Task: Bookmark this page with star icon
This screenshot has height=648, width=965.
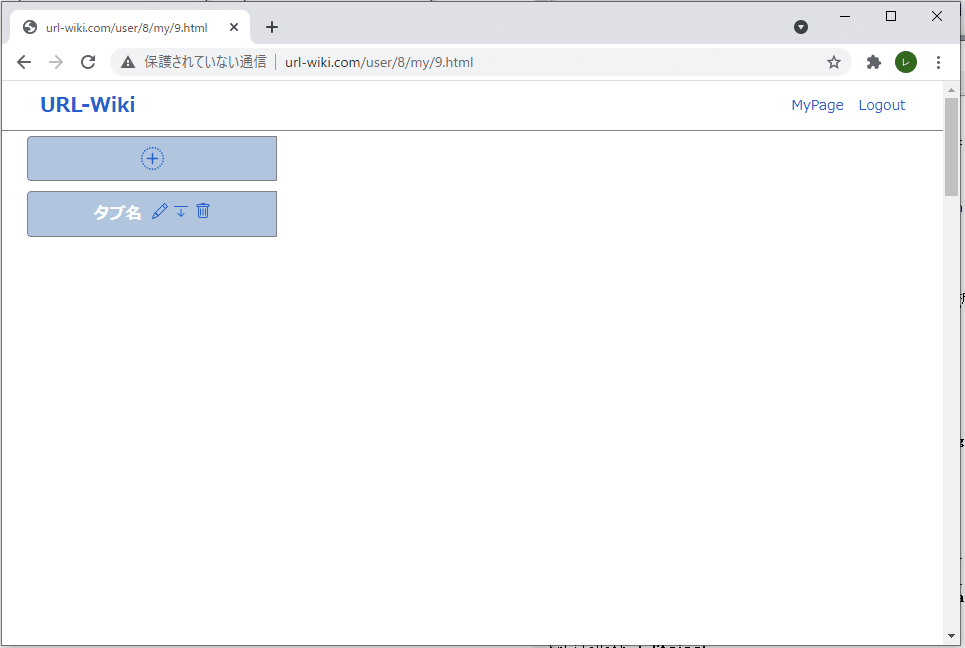Action: coord(833,62)
